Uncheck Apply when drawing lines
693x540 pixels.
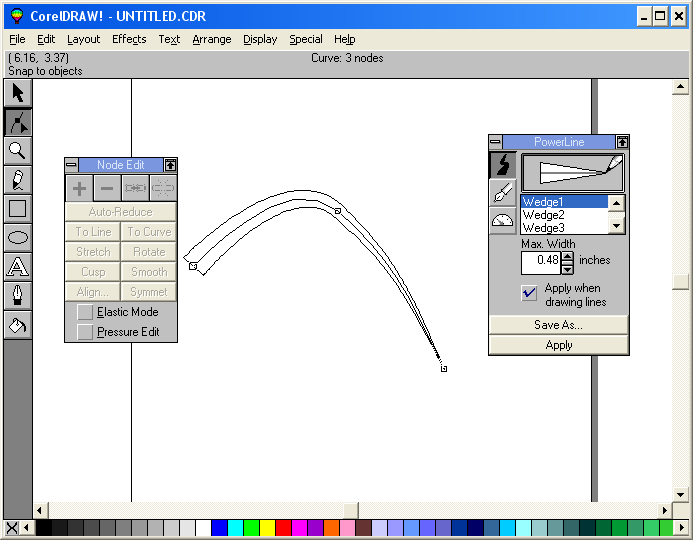point(529,293)
